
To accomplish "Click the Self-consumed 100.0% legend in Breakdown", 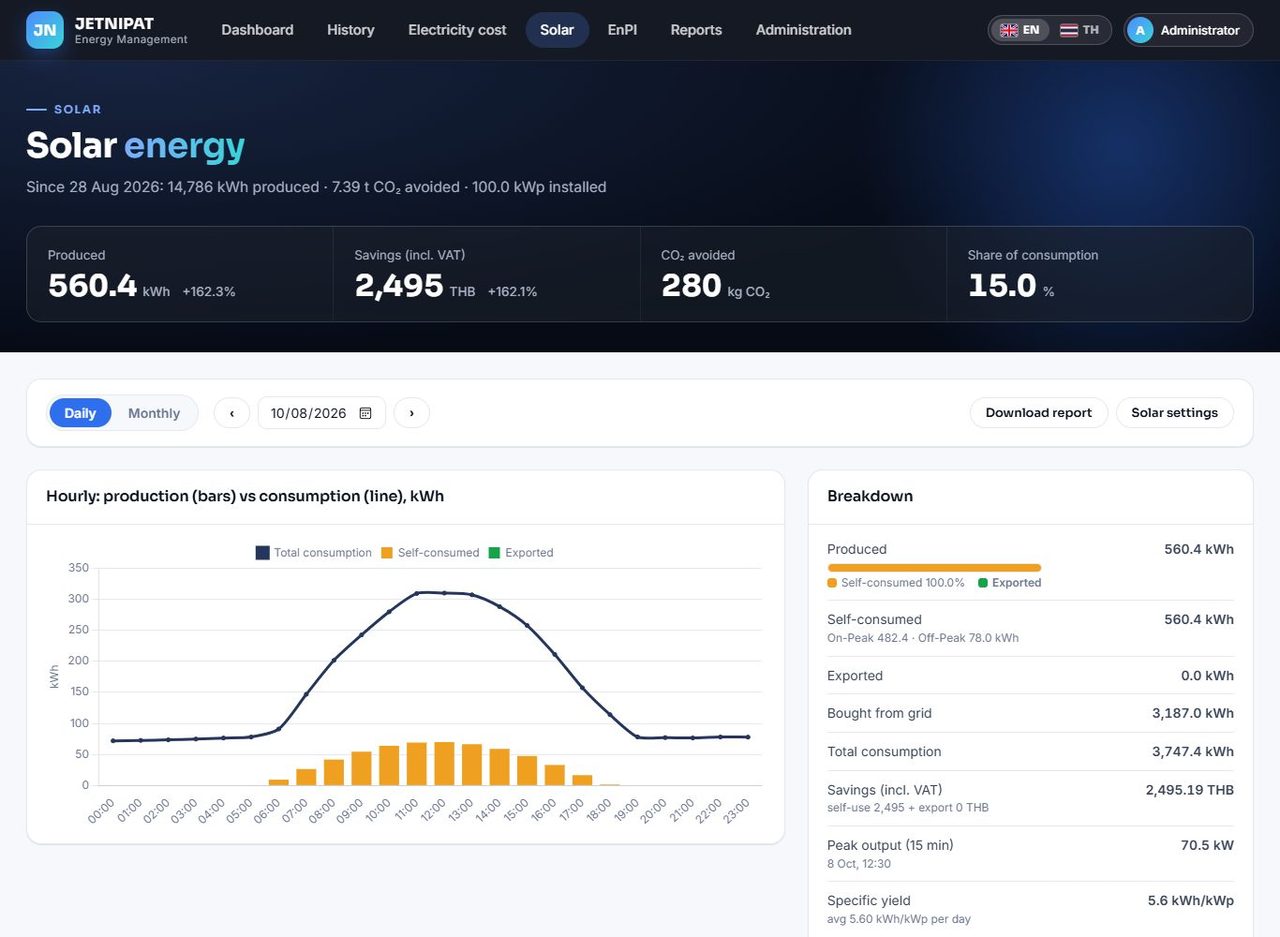I will [x=896, y=583].
